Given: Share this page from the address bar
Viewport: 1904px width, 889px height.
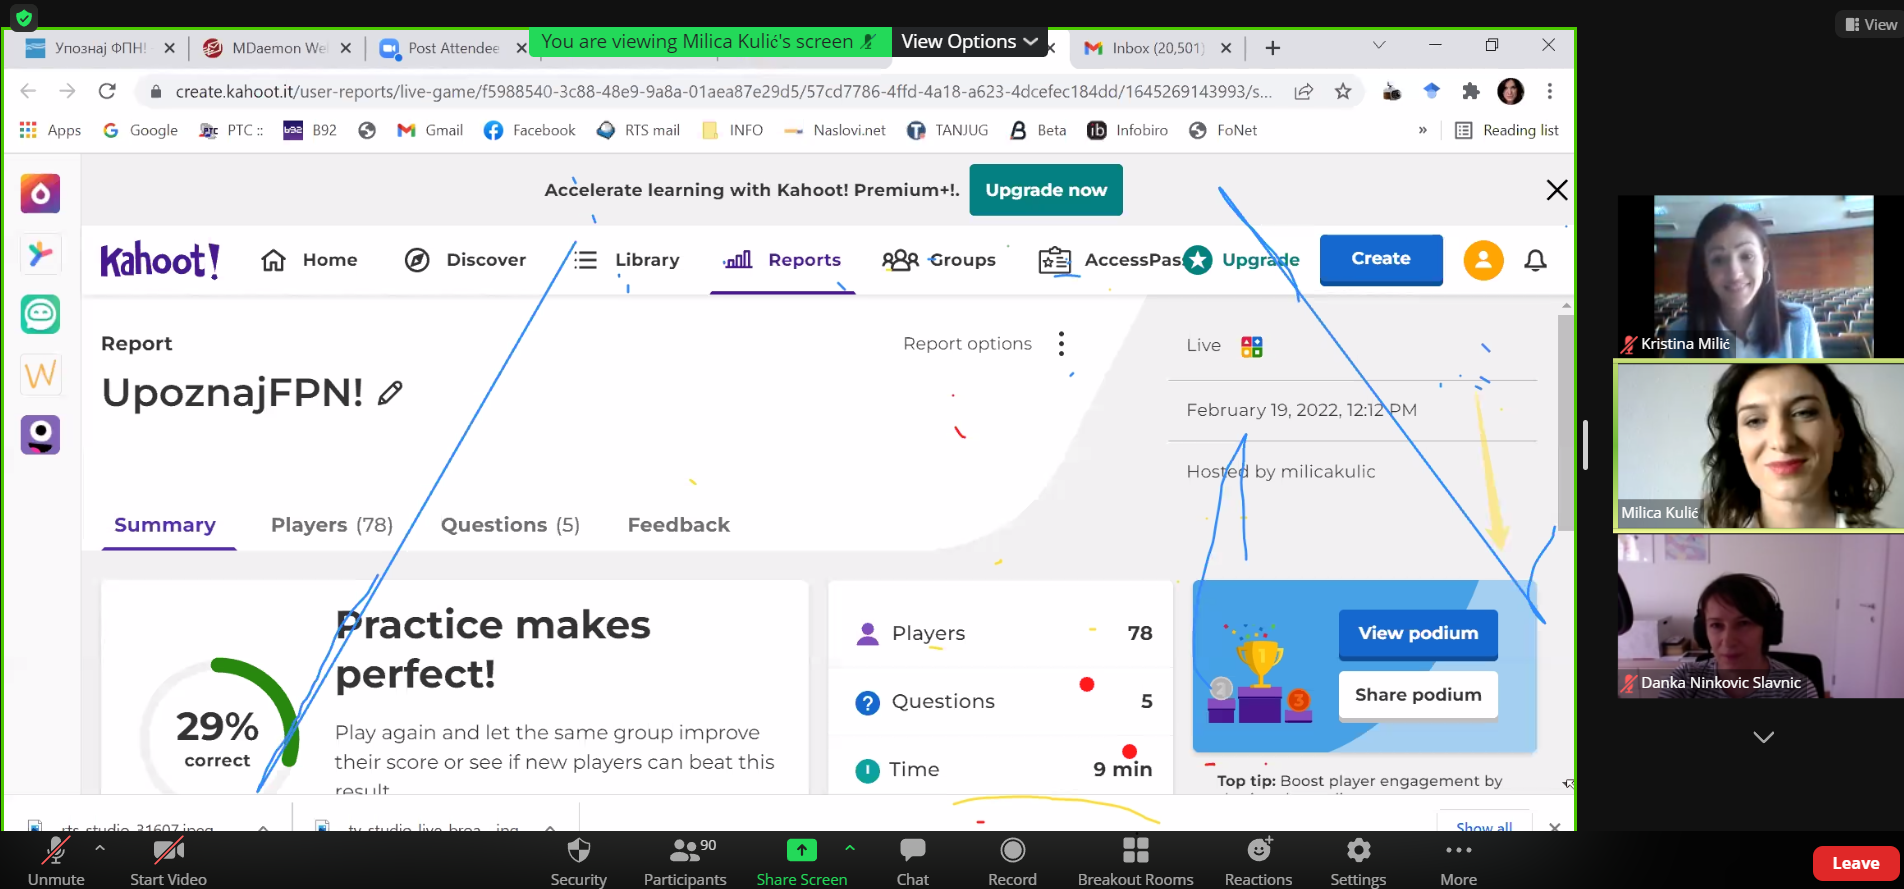Looking at the screenshot, I should pos(1303,91).
